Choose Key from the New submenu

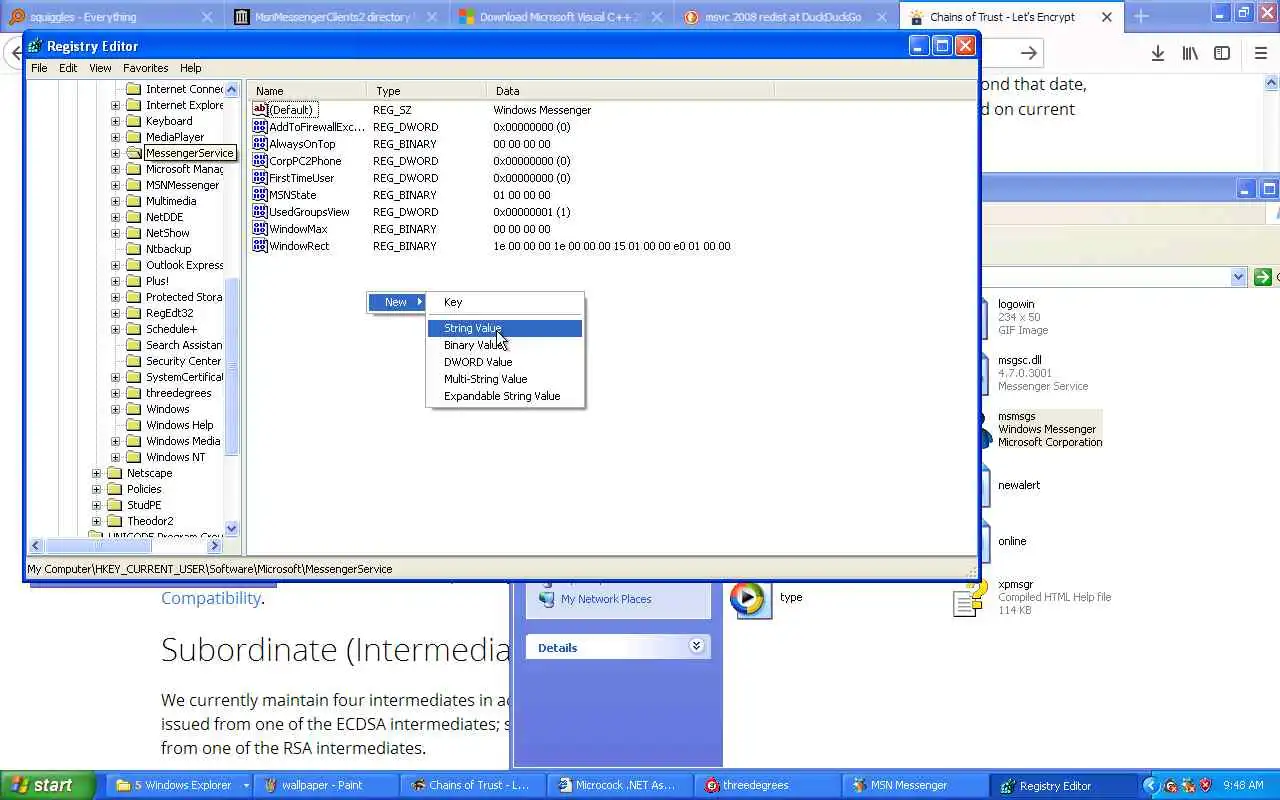coord(505,302)
